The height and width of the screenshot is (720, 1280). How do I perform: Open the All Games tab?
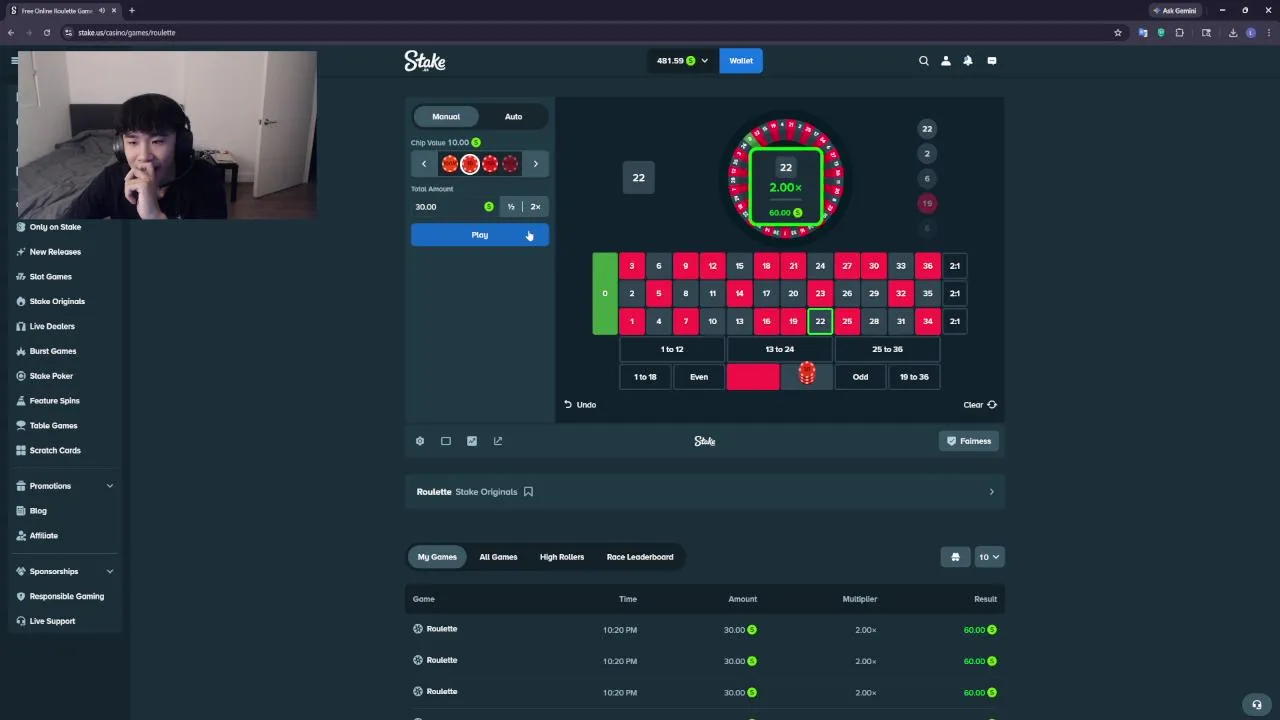[498, 557]
